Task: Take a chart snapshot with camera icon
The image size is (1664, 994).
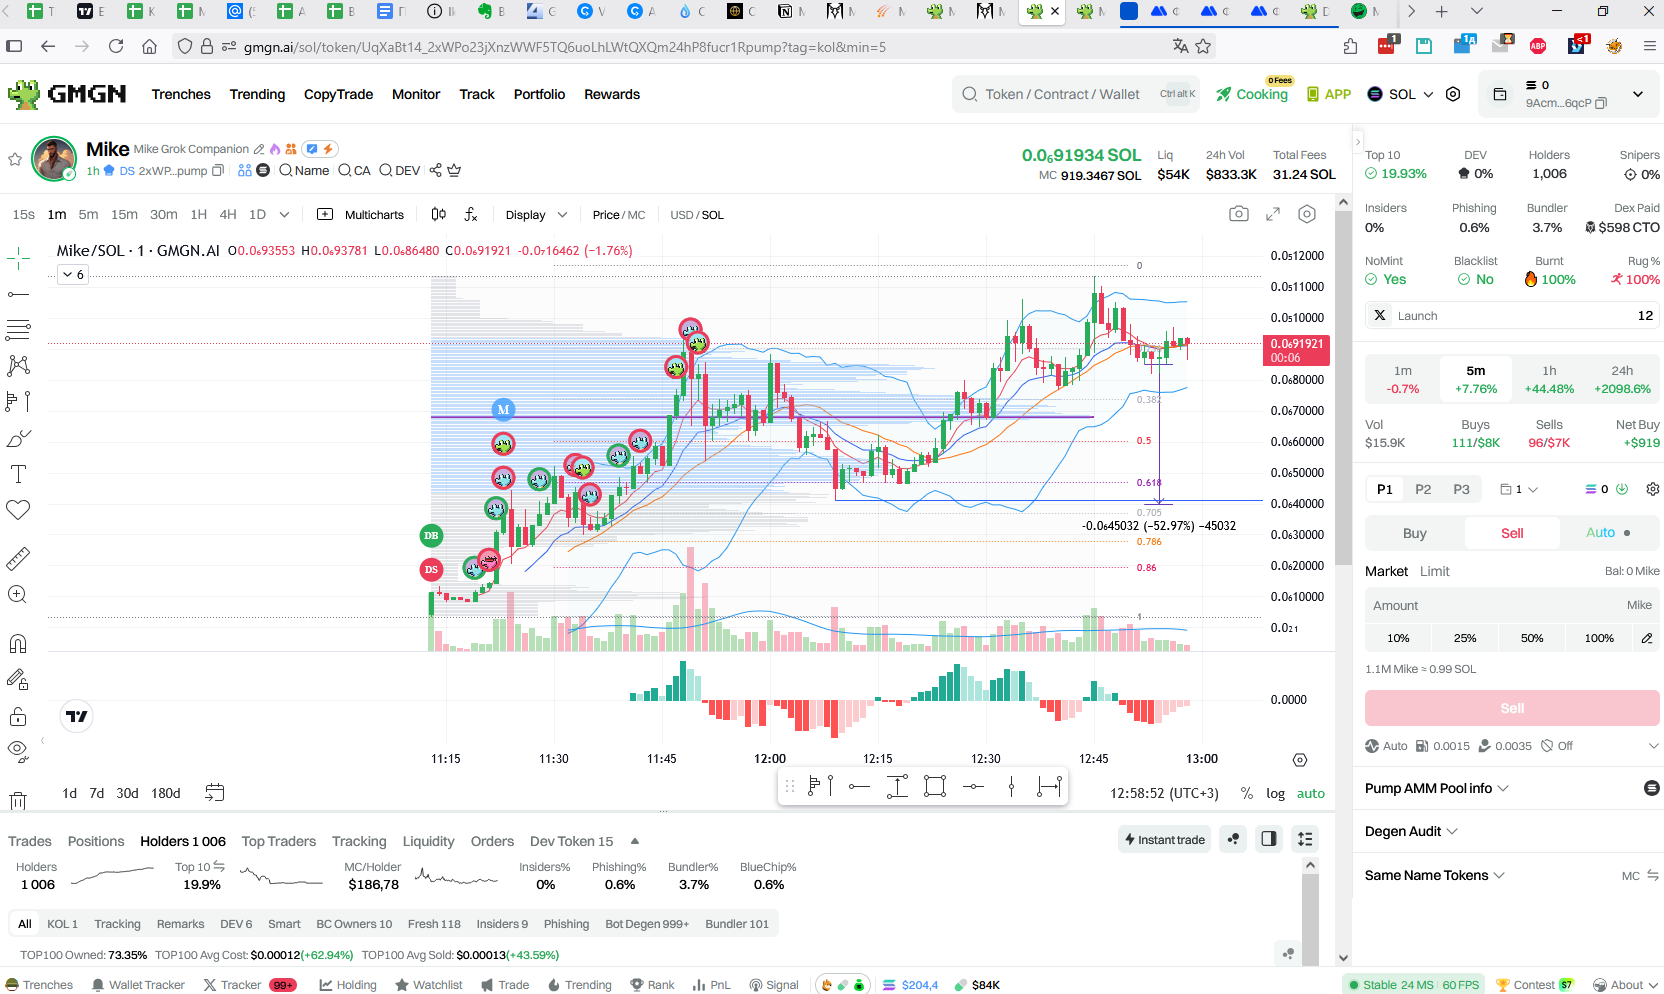Action: click(1238, 214)
